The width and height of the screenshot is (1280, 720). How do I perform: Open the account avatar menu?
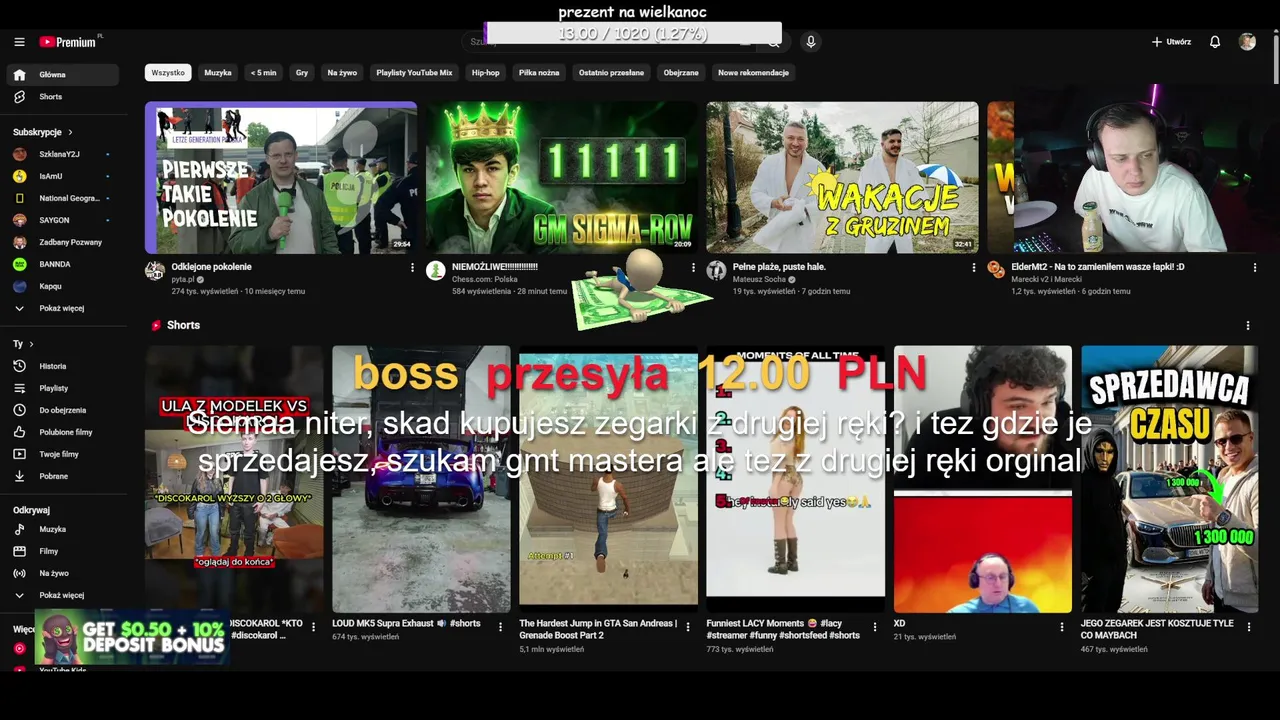point(1247,42)
